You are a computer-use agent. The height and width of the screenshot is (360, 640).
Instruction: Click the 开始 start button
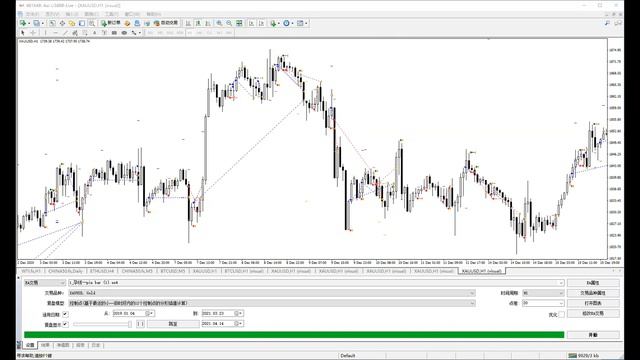point(593,335)
